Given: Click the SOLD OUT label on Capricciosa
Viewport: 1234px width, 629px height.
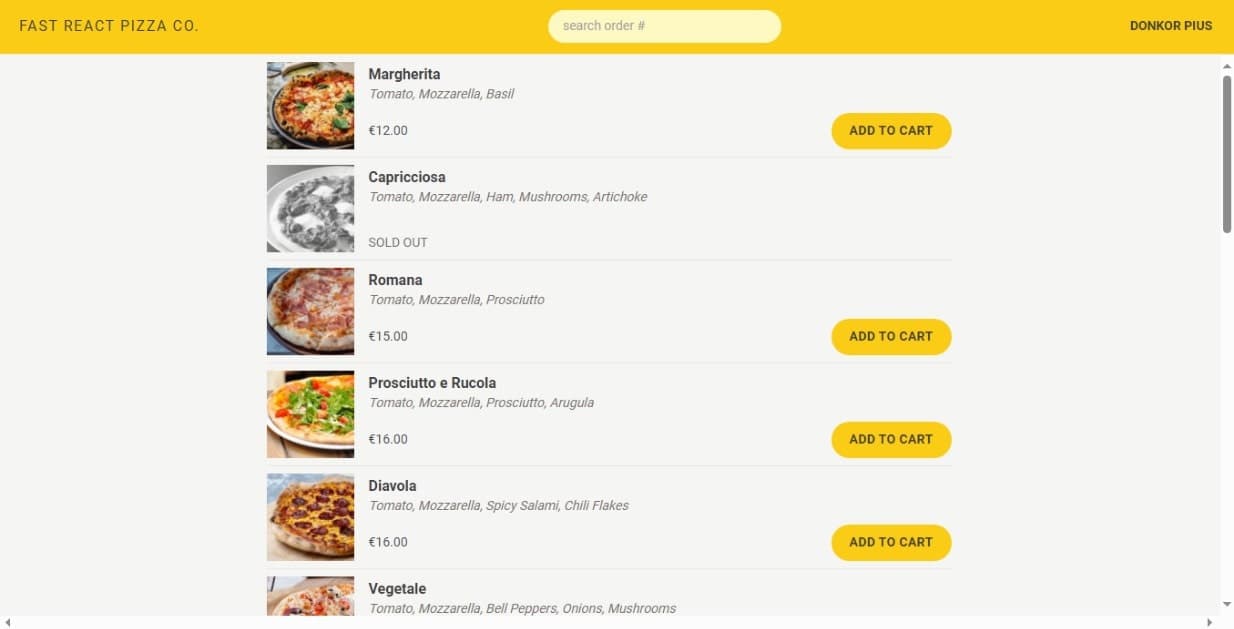Looking at the screenshot, I should (397, 242).
